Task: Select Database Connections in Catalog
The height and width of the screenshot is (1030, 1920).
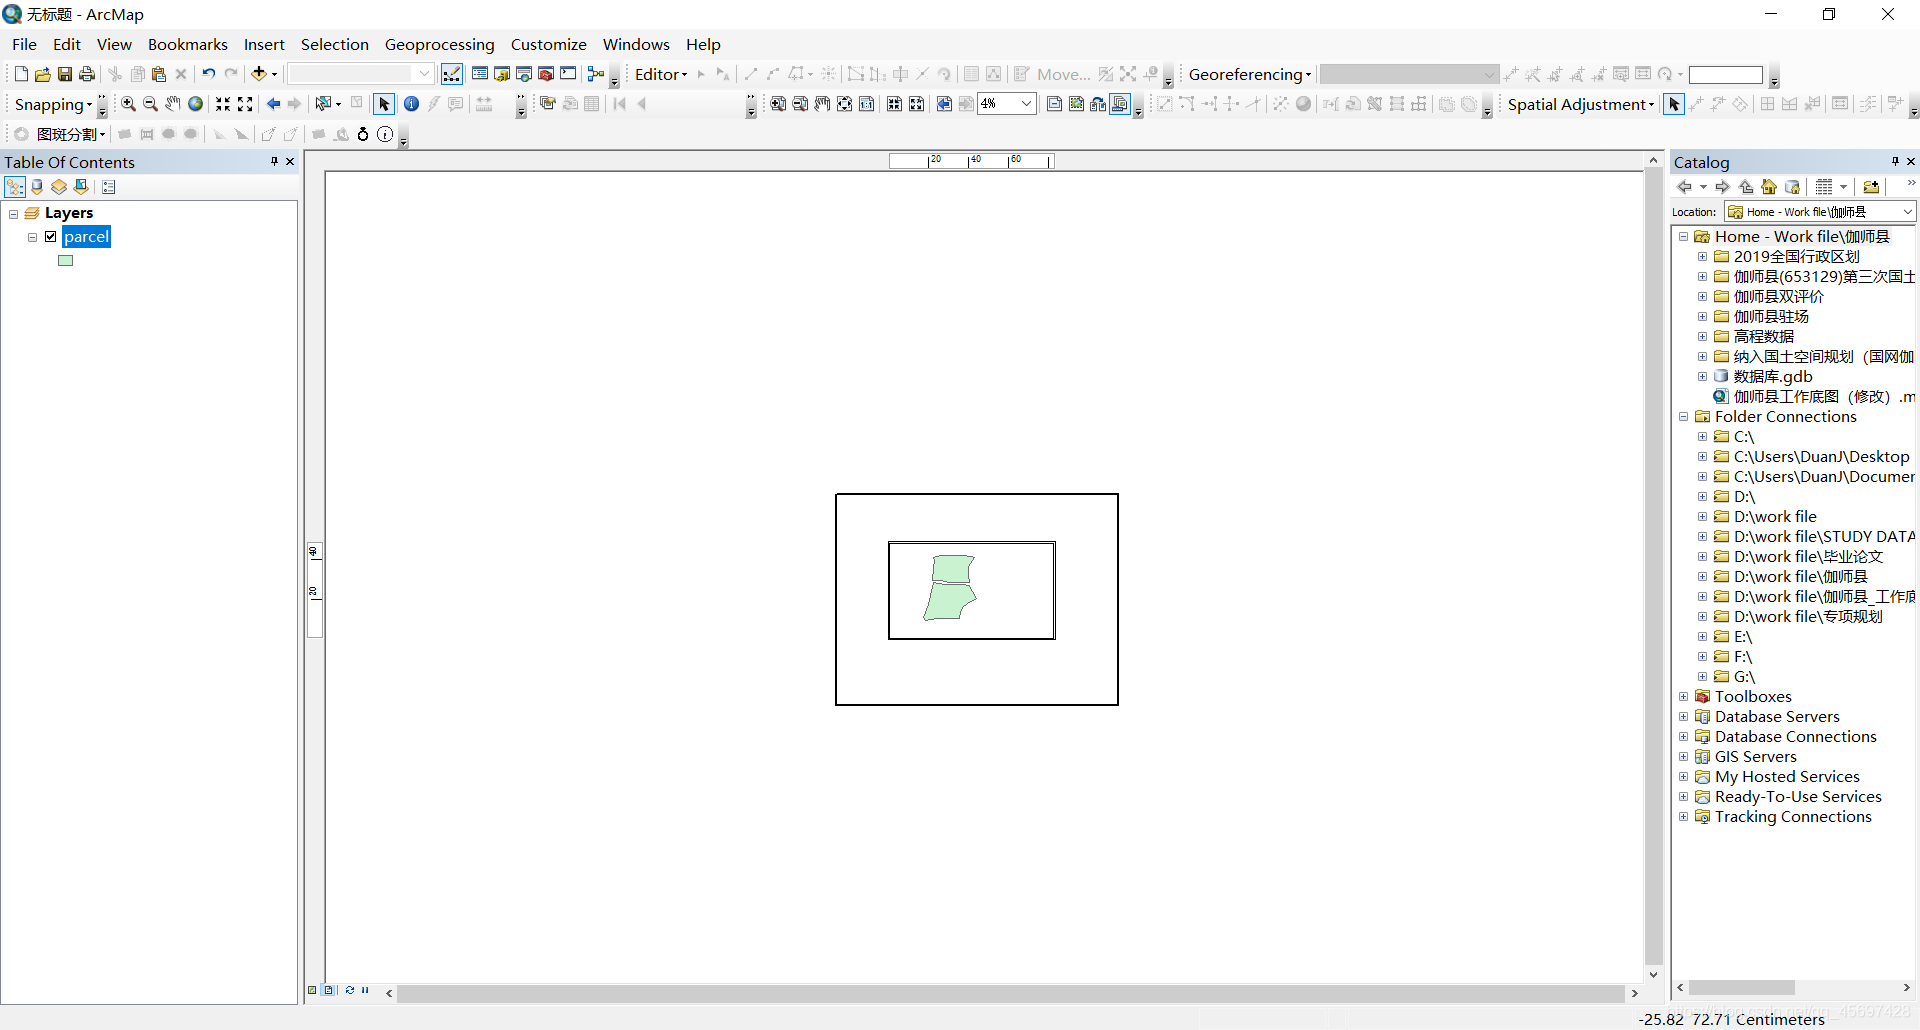Action: pos(1795,737)
